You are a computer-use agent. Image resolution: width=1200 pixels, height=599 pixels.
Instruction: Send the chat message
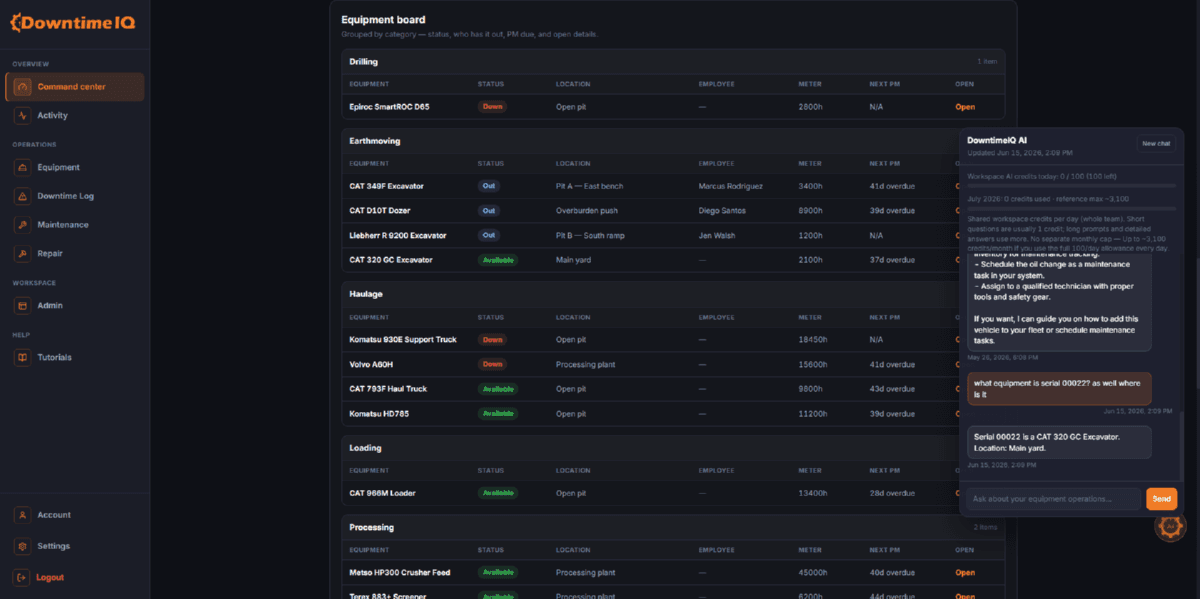1161,498
